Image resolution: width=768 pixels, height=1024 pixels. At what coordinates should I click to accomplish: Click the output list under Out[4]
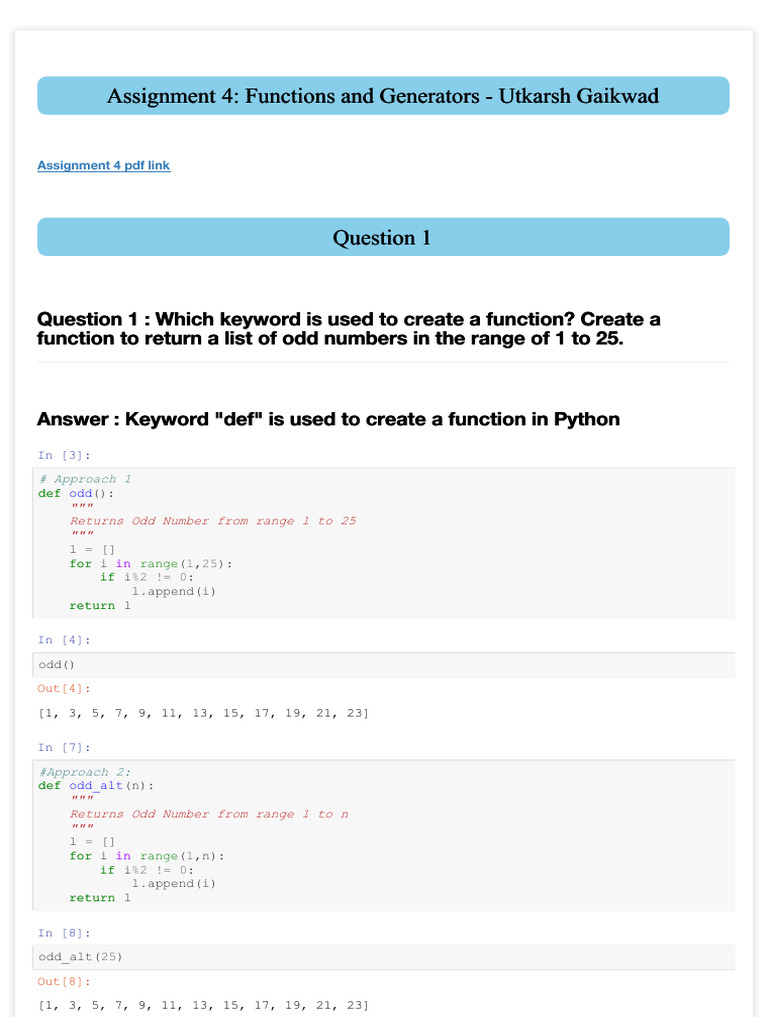[203, 713]
